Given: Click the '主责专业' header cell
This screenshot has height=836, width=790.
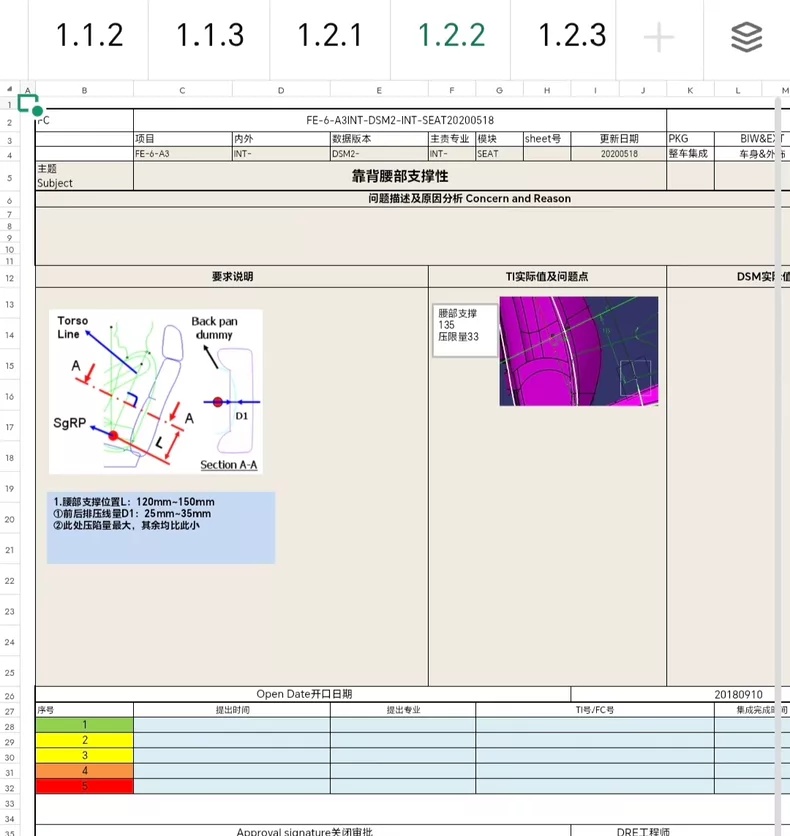Looking at the screenshot, I should 452,139.
